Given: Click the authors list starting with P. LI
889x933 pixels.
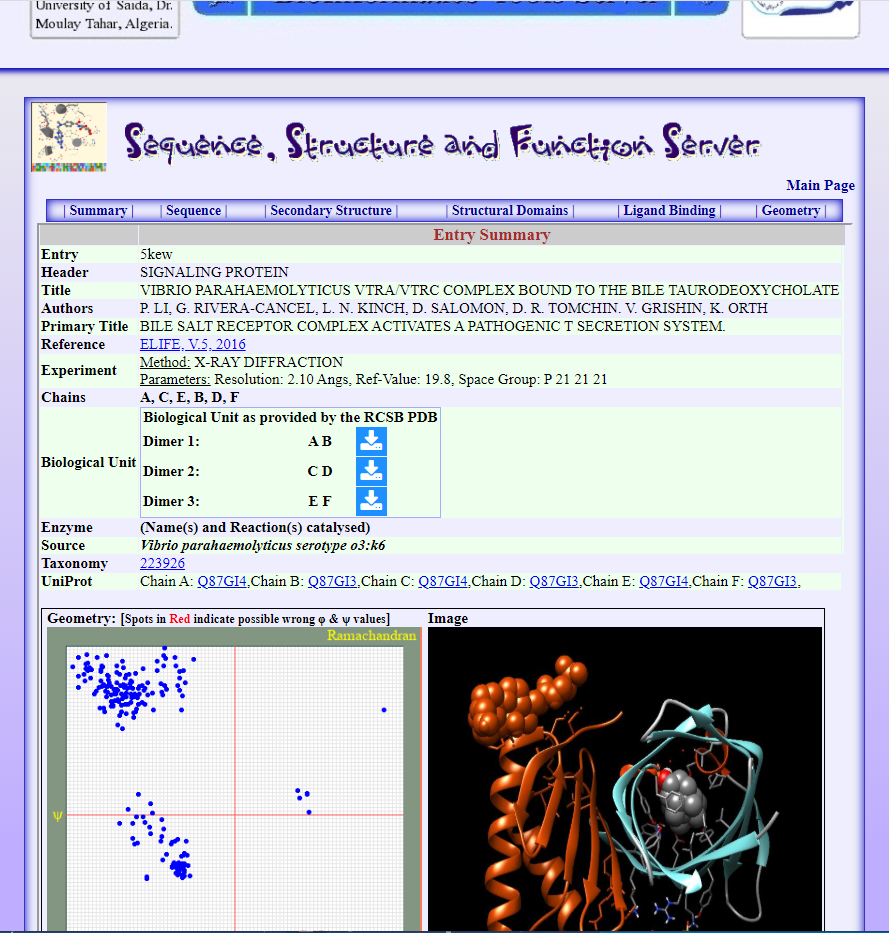Looking at the screenshot, I should click(x=453, y=308).
